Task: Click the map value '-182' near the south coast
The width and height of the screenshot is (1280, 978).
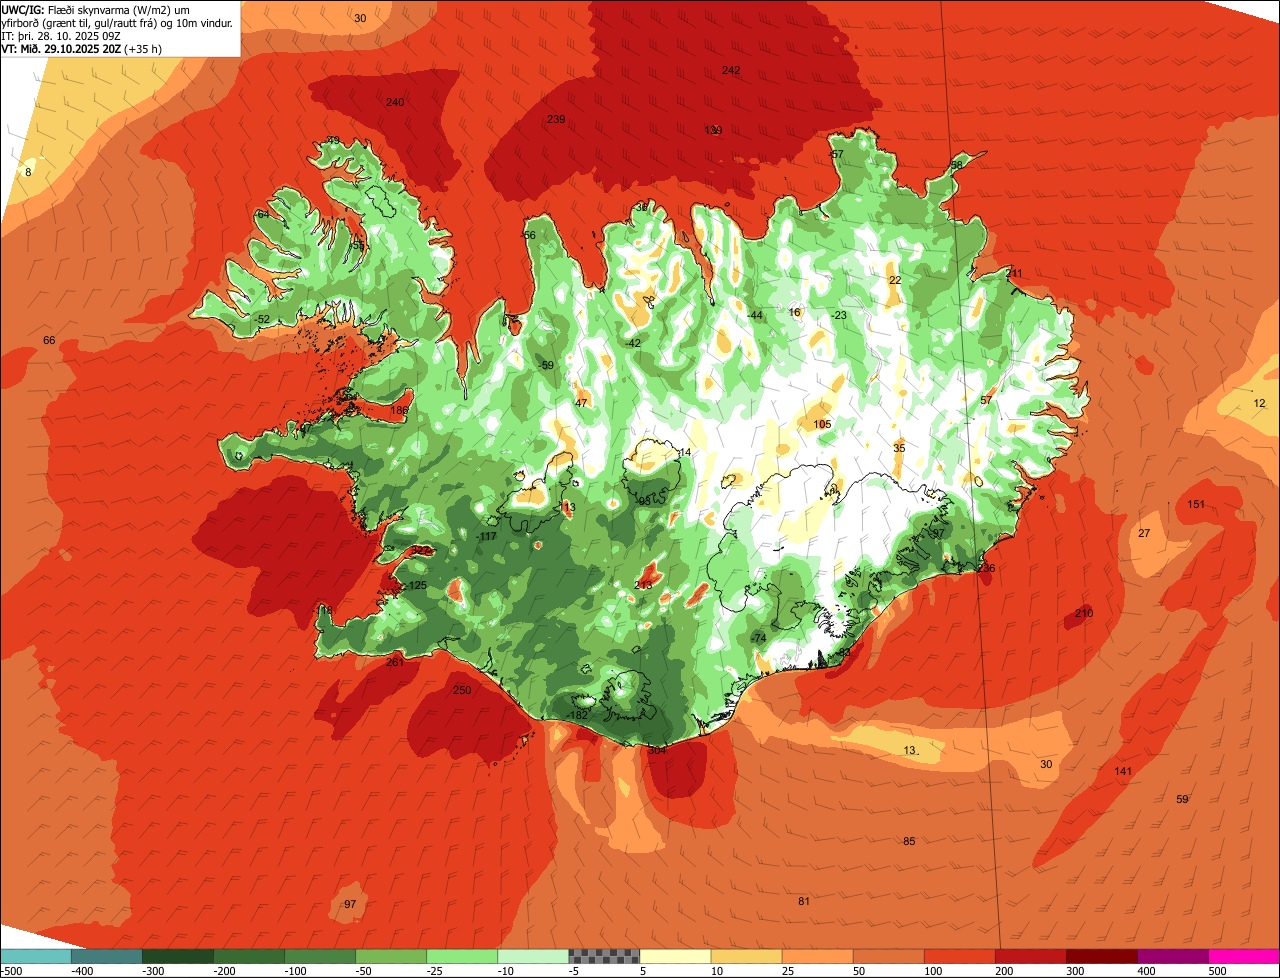Action: click(578, 715)
